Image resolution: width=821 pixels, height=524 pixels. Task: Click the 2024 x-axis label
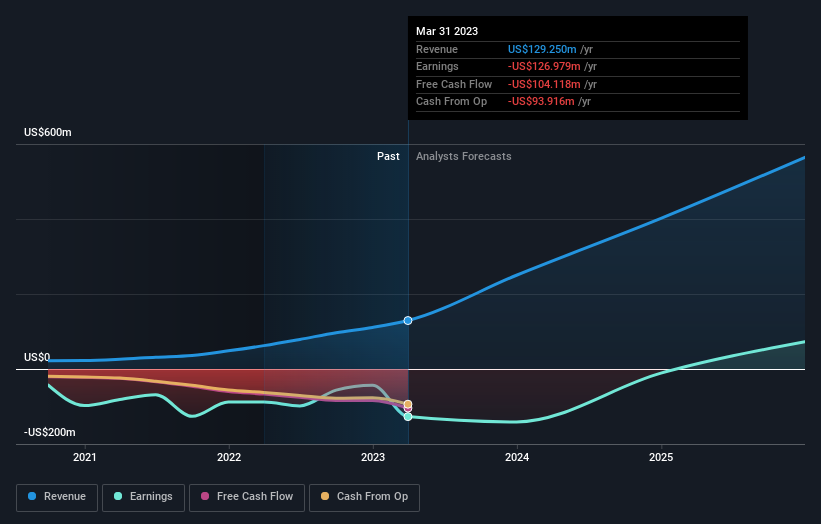(x=517, y=458)
